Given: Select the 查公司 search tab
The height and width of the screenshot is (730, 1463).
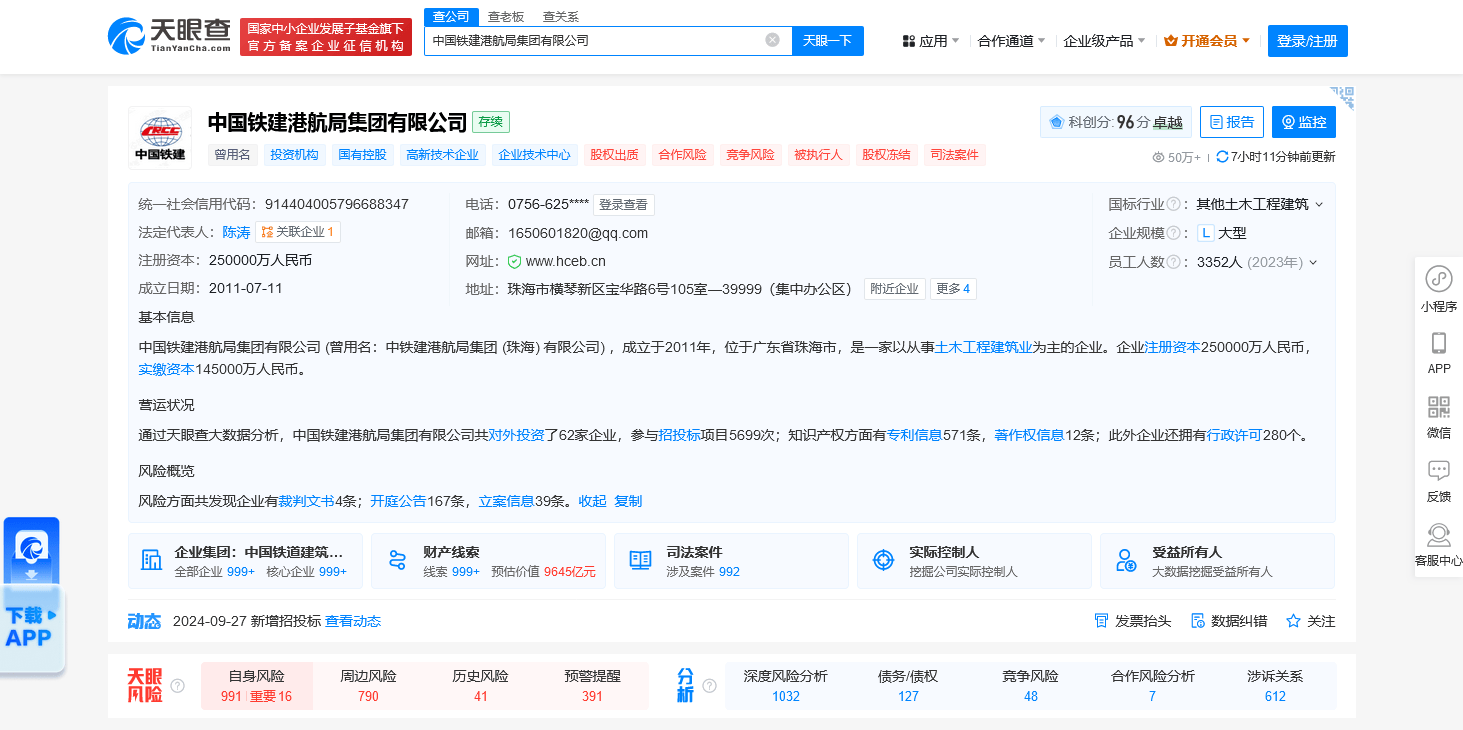Looking at the screenshot, I should pyautogui.click(x=450, y=17).
